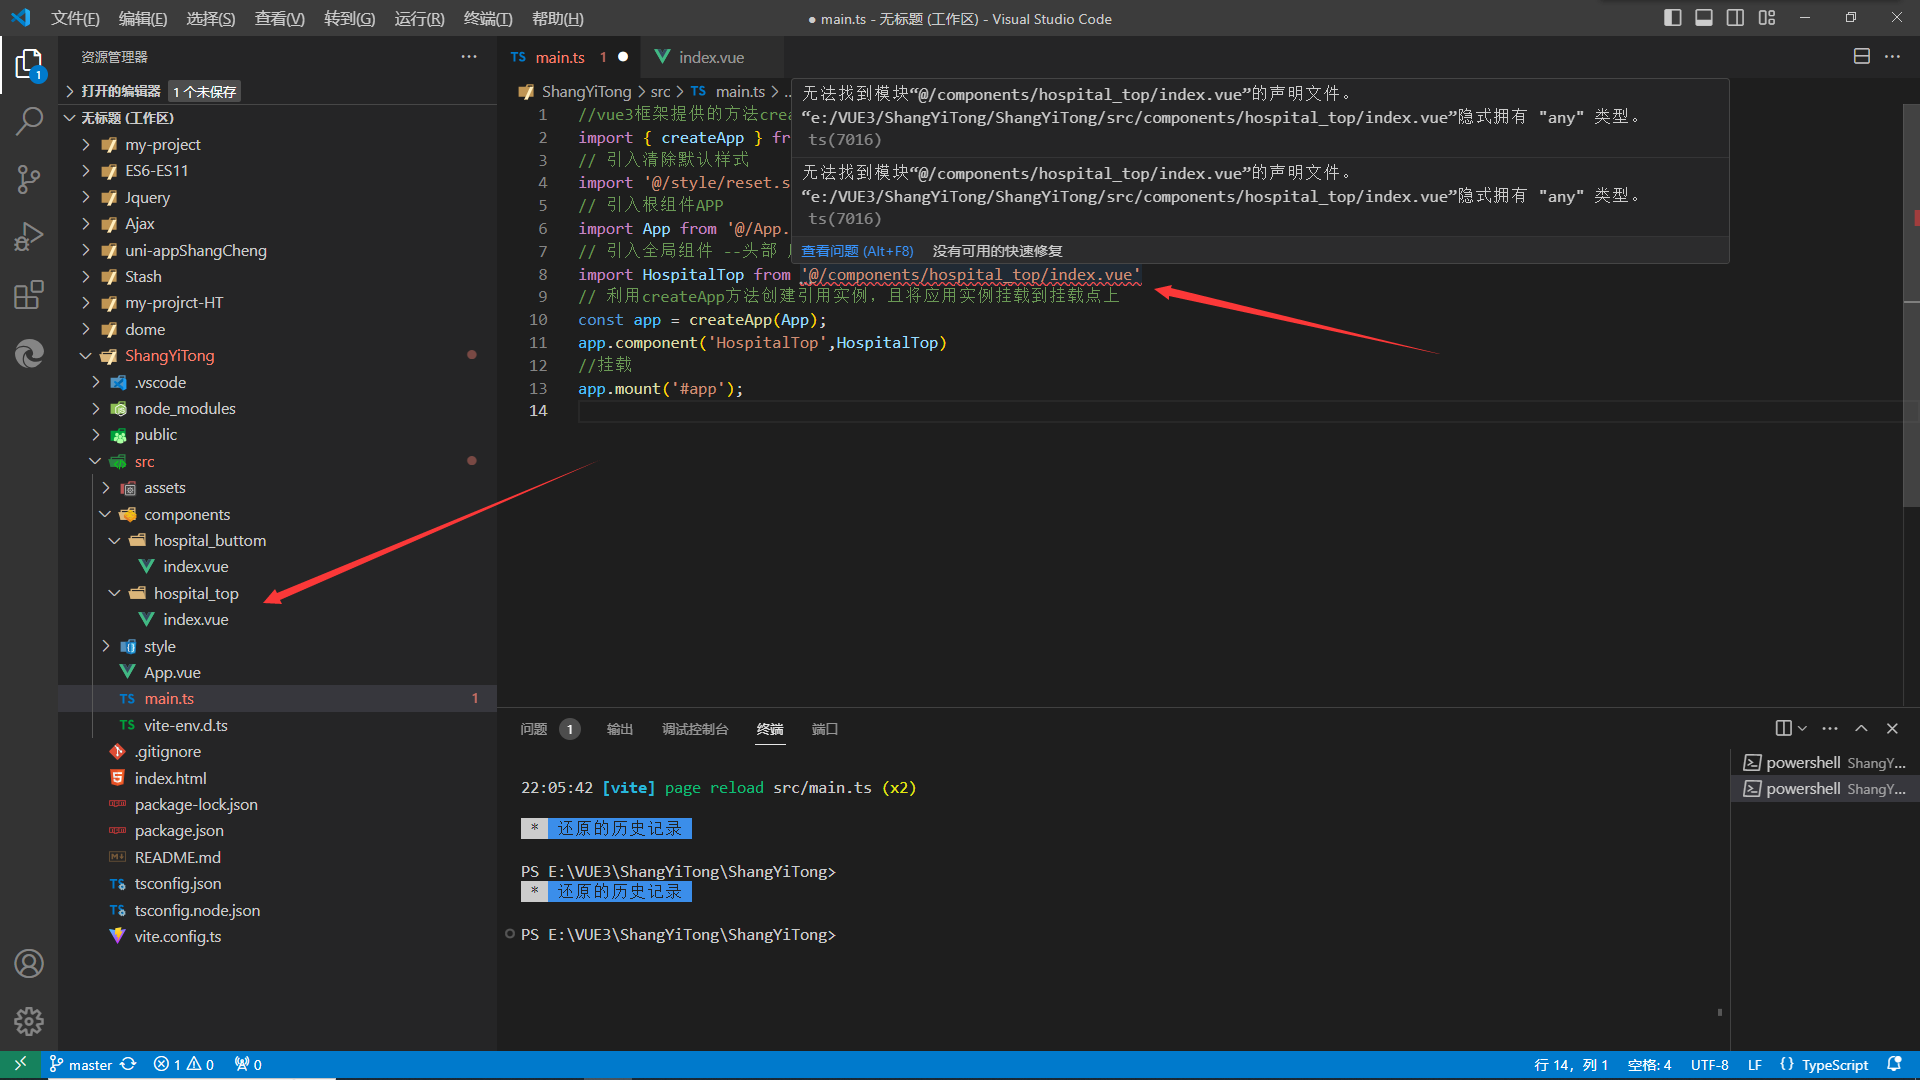Click the Source Control icon in sidebar
Image resolution: width=1920 pixels, height=1080 pixels.
tap(29, 178)
